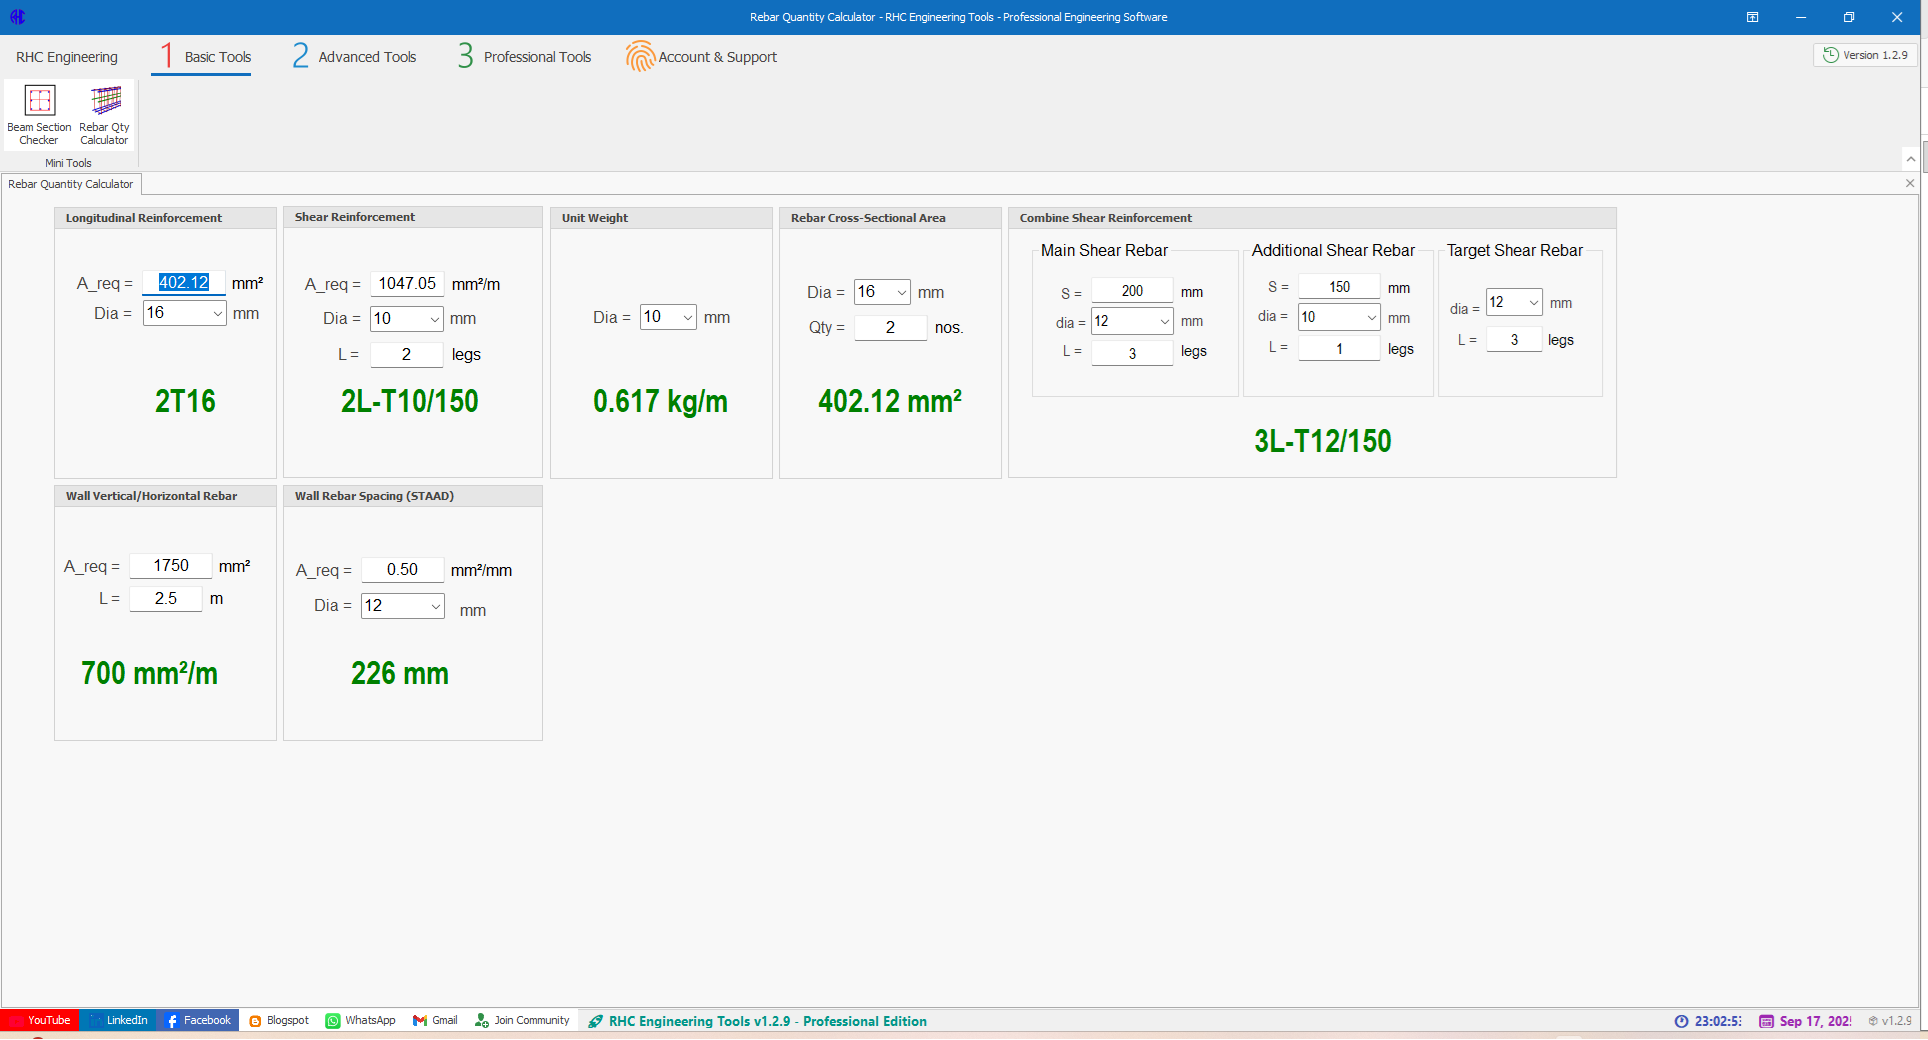Click the Join Community icon
This screenshot has width=1928, height=1040.
[x=482, y=1020]
